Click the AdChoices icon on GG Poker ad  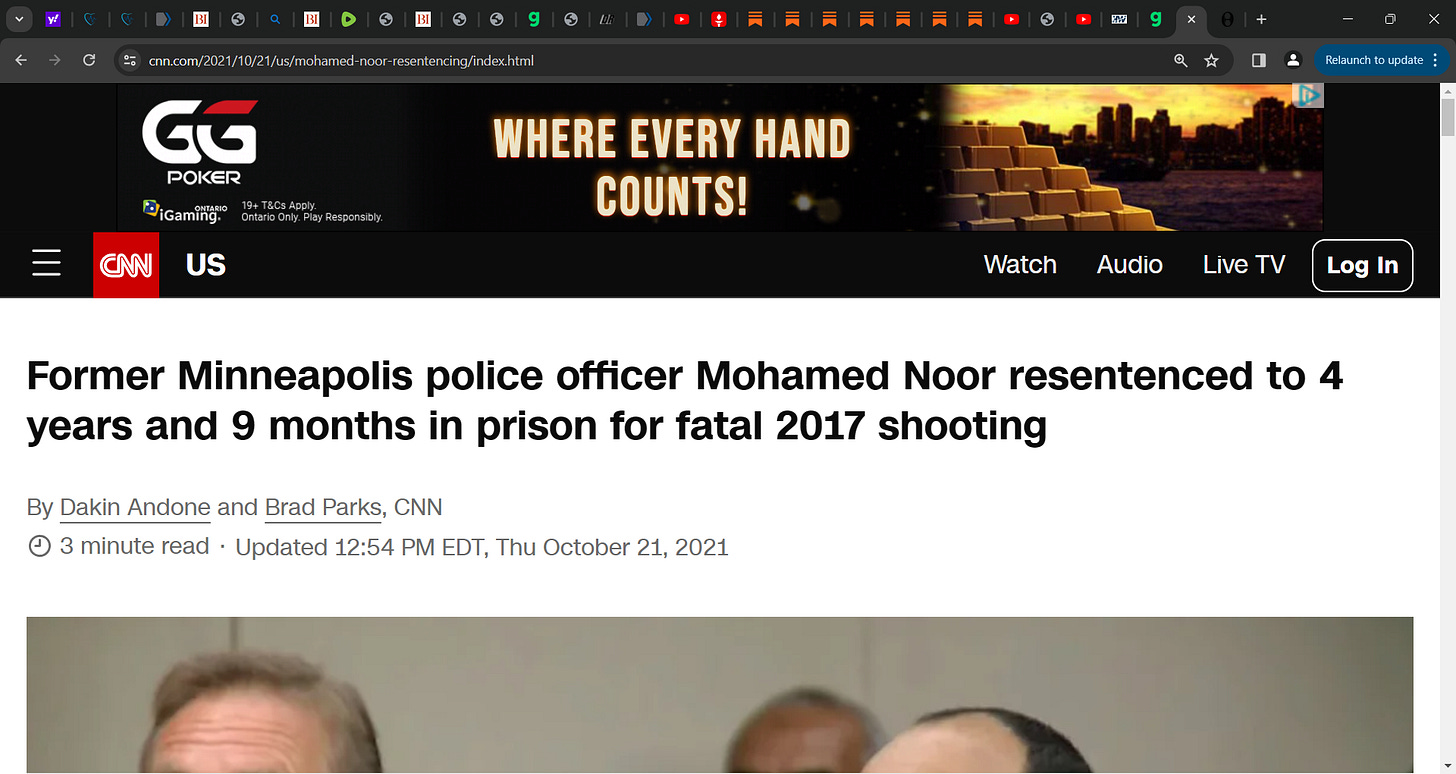click(x=1309, y=95)
